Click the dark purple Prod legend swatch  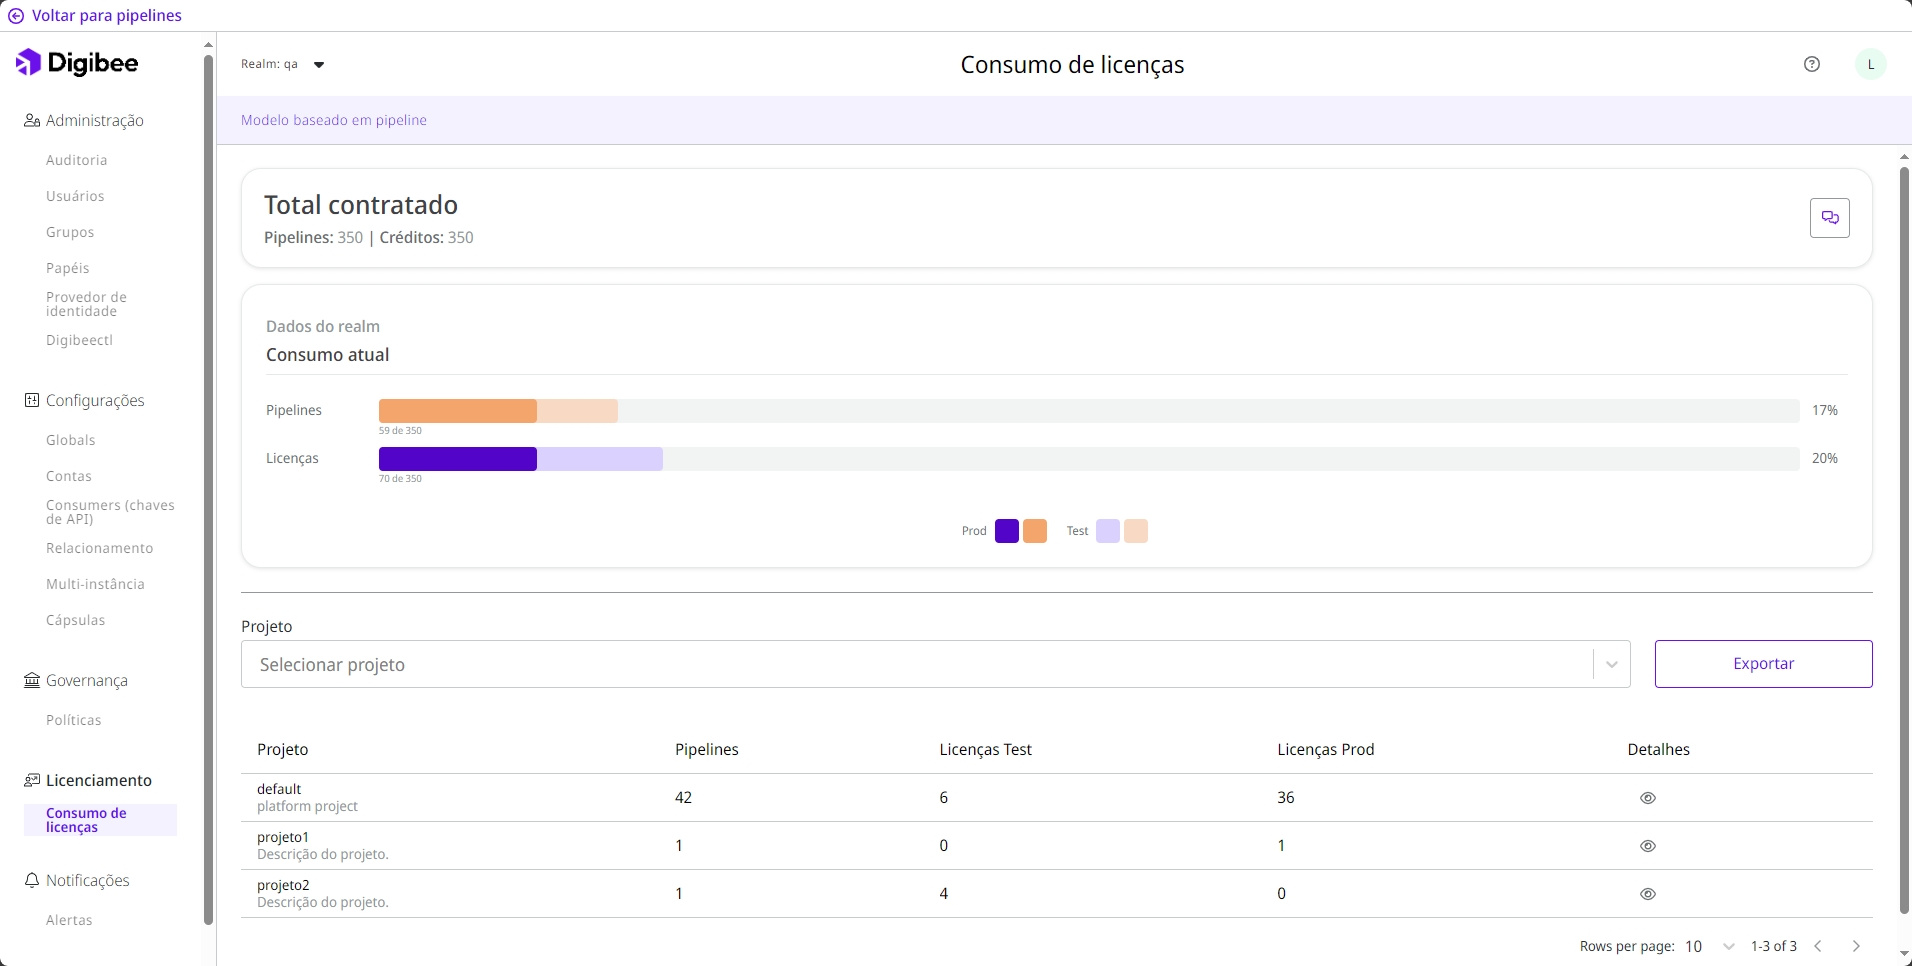point(1006,531)
